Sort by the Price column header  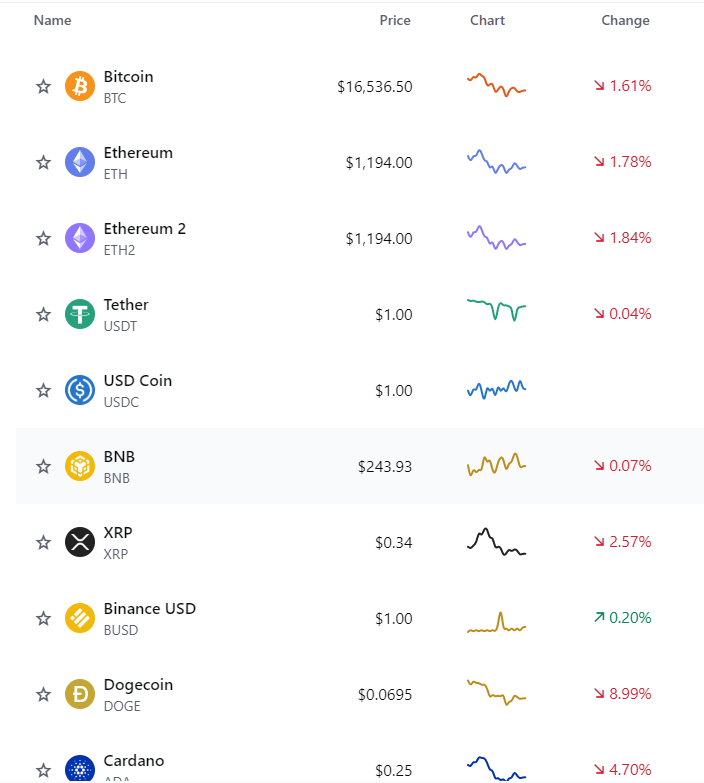point(395,20)
